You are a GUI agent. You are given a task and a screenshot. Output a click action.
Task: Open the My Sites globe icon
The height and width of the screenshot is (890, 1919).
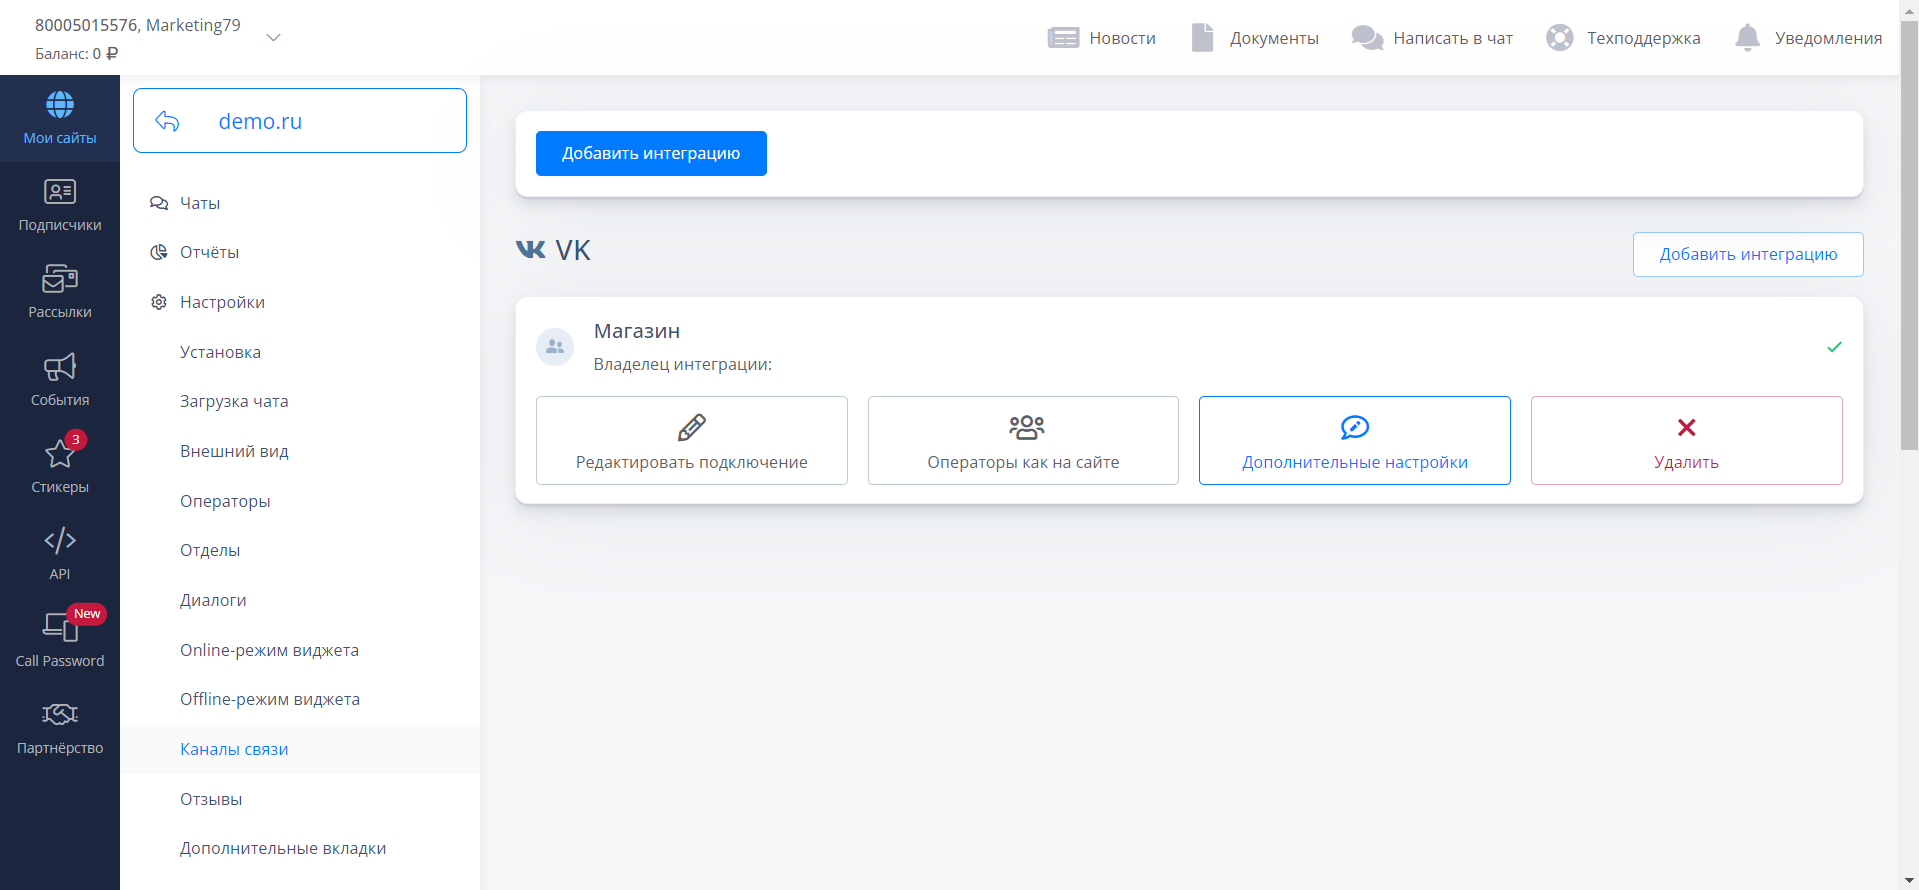(60, 105)
